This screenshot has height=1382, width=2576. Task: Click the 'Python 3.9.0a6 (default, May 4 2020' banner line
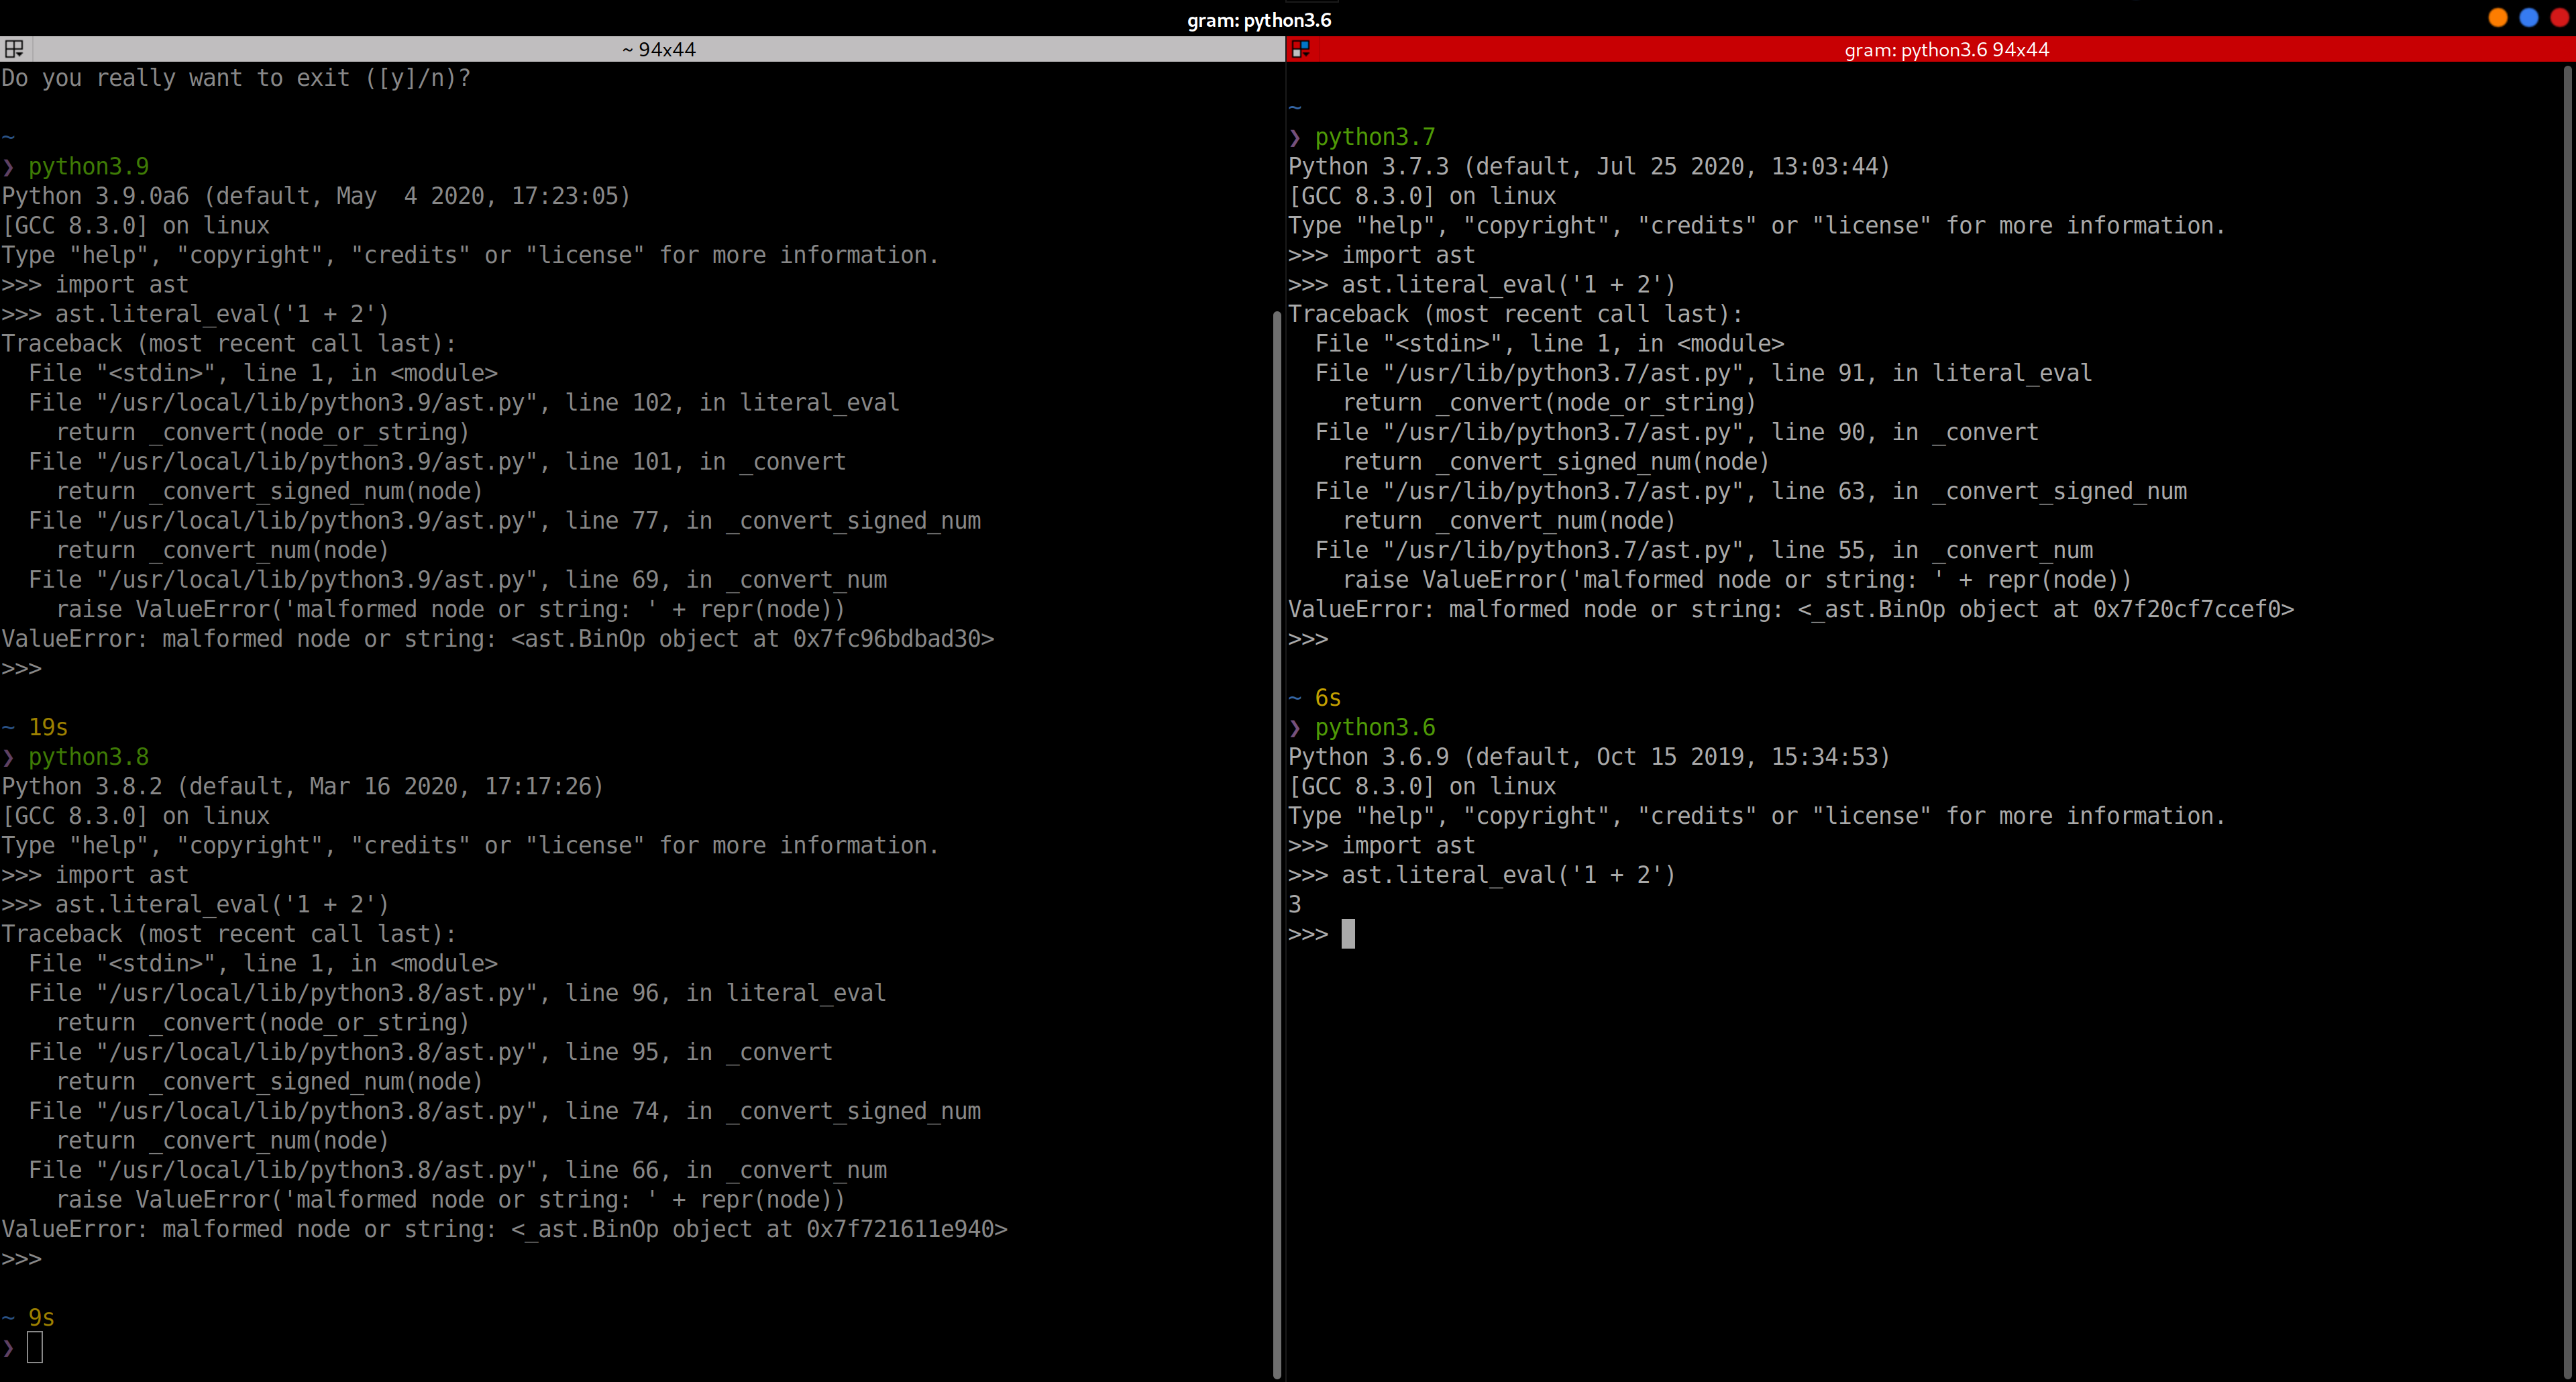coord(316,196)
